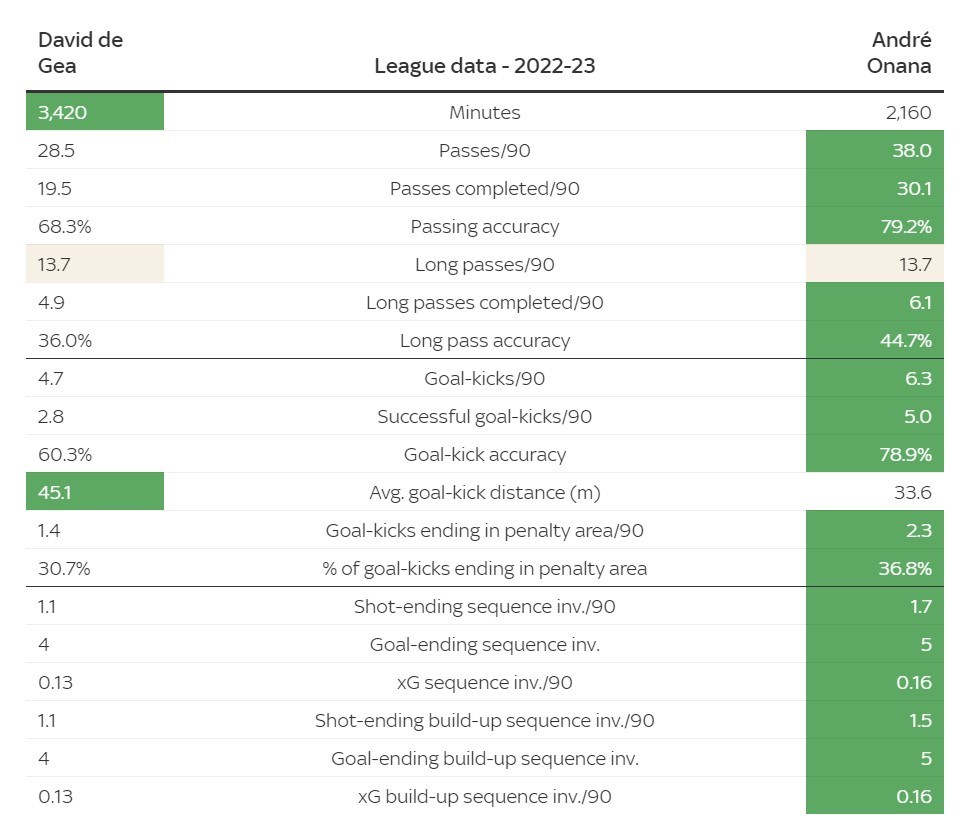Click the Shot-ending sequence inv./90 label
This screenshot has width=976, height=828.
484,607
